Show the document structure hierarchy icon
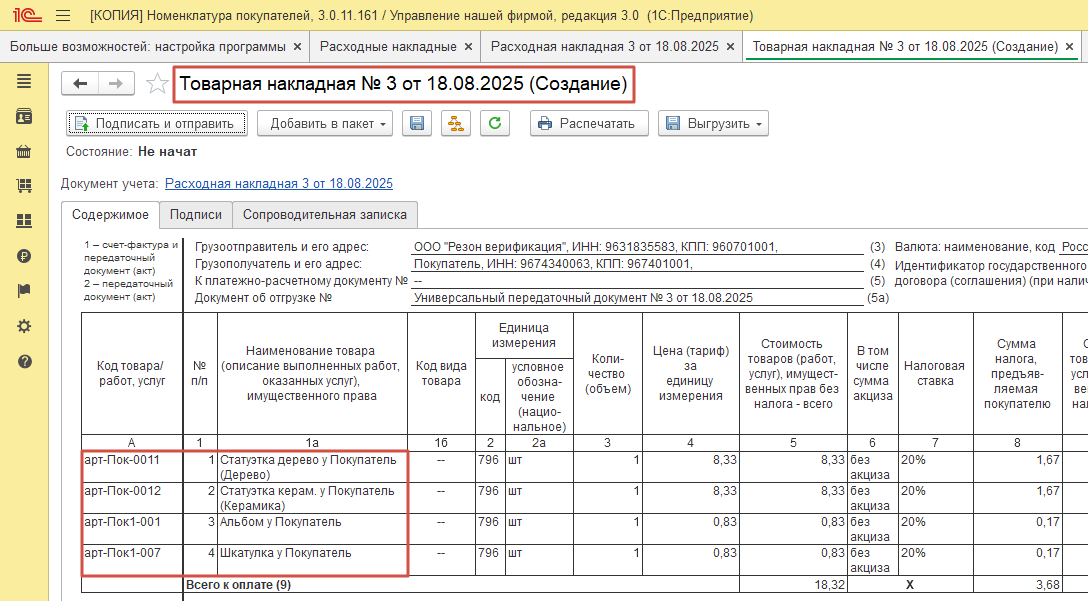This screenshot has height=601, width=1088. pos(456,124)
